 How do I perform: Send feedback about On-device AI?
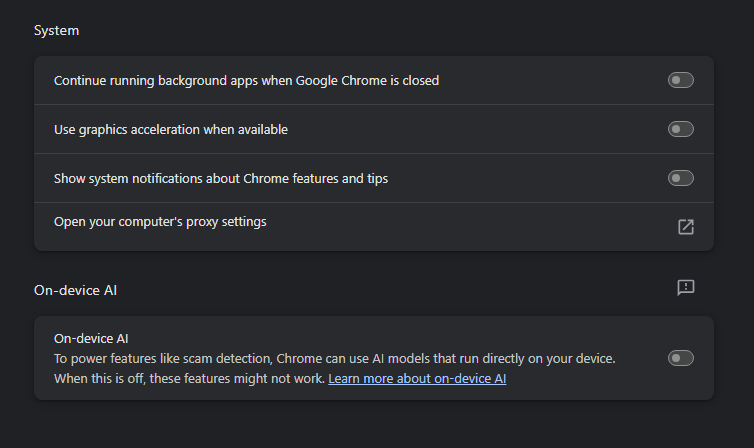pos(686,287)
